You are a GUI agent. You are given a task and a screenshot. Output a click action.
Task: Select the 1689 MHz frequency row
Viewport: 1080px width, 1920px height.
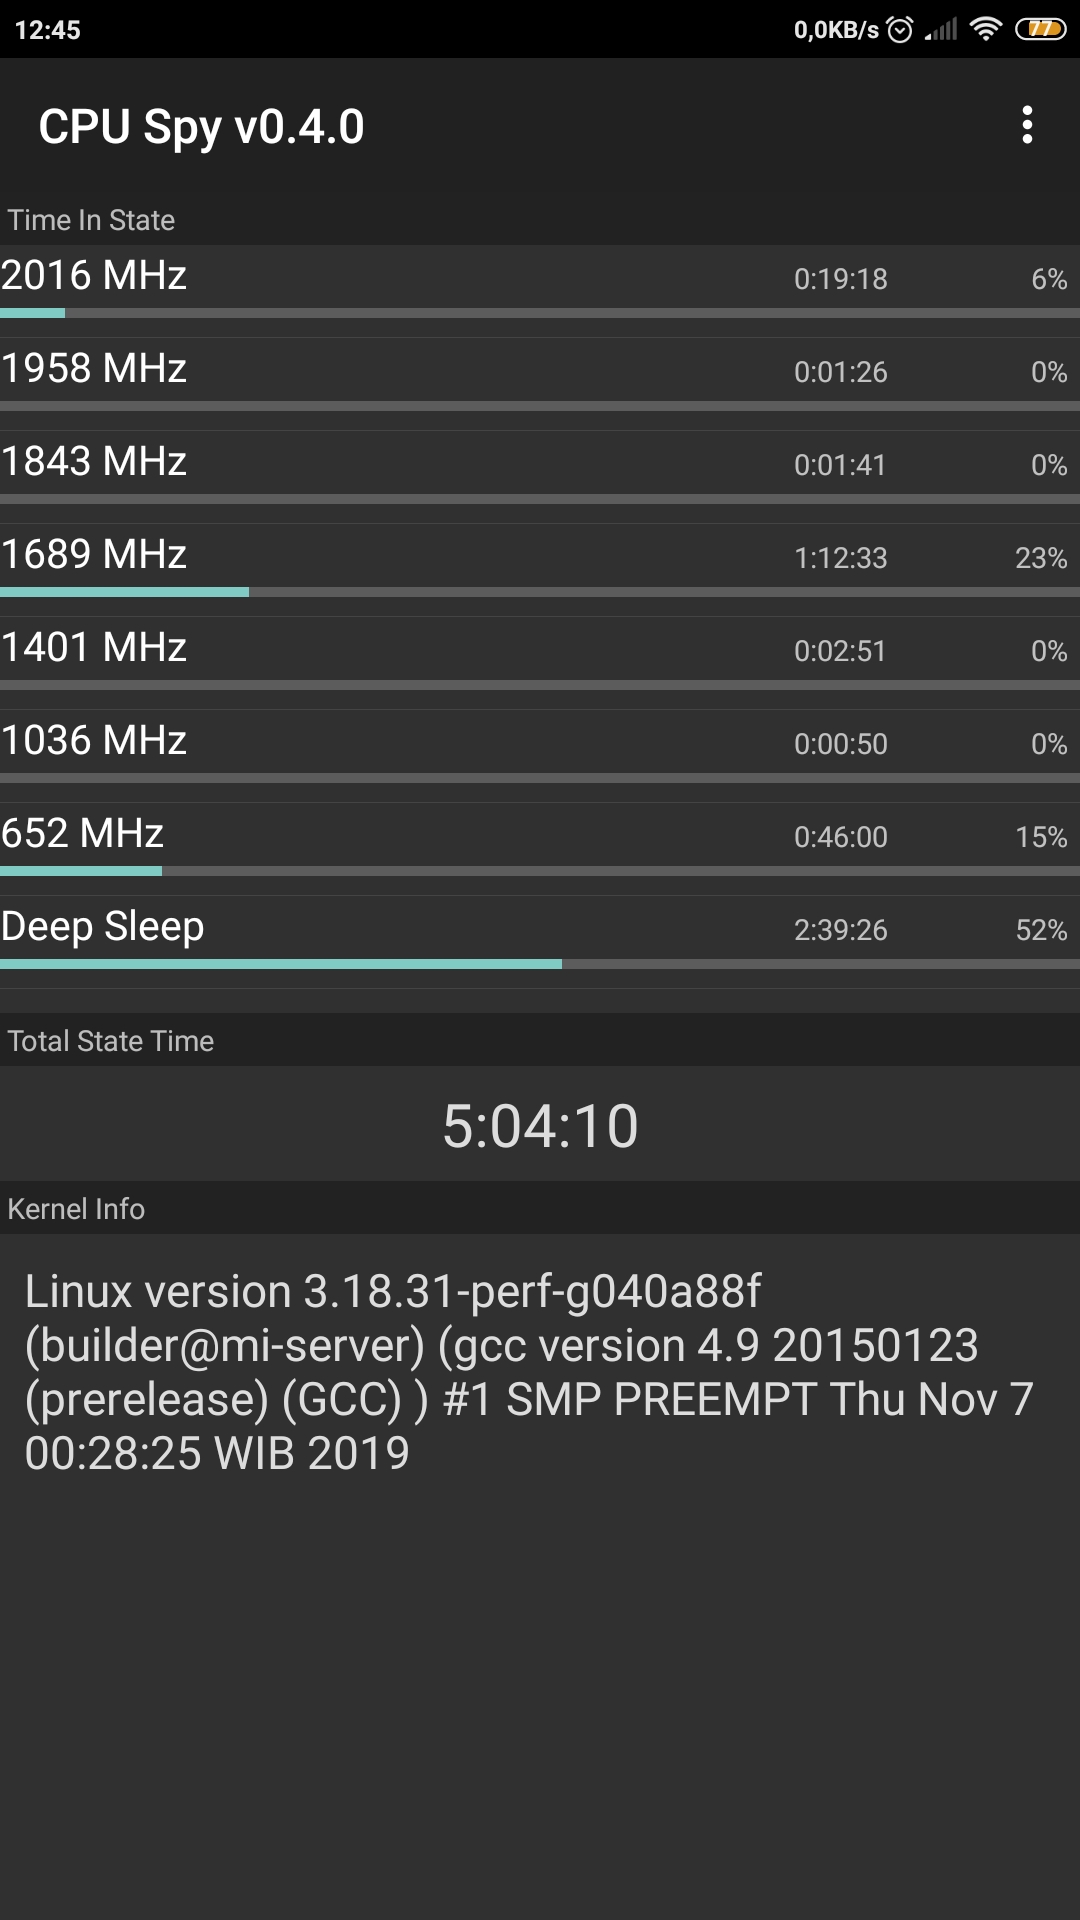pos(540,556)
